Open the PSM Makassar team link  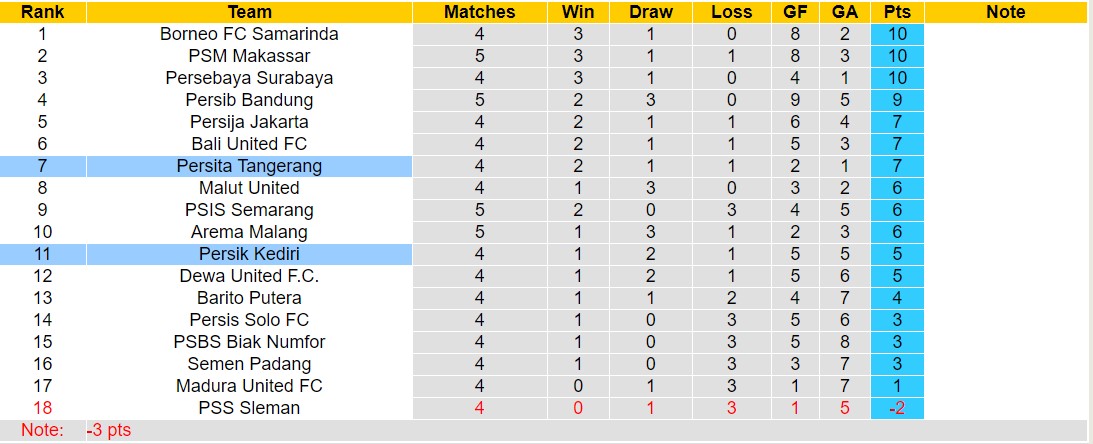[249, 56]
